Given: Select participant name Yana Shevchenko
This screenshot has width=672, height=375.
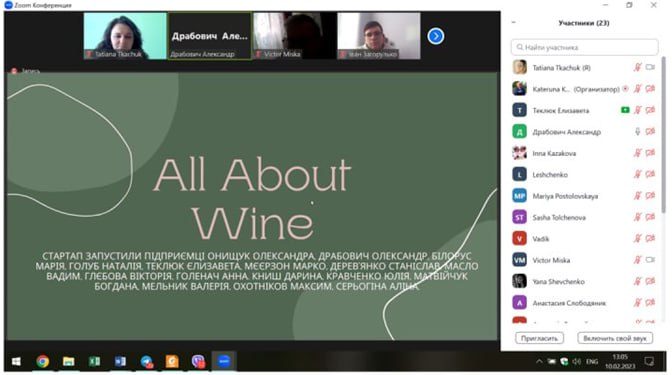Looking at the screenshot, I should coord(558,282).
